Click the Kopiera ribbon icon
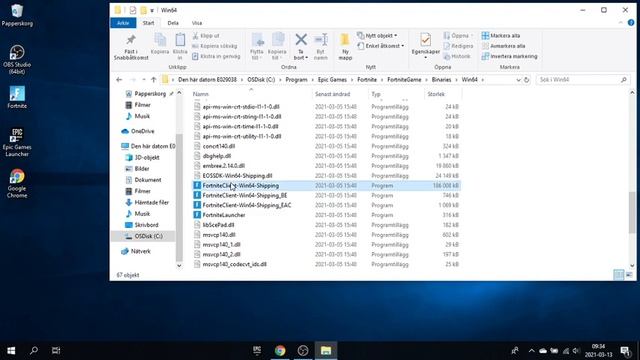 [x=160, y=40]
